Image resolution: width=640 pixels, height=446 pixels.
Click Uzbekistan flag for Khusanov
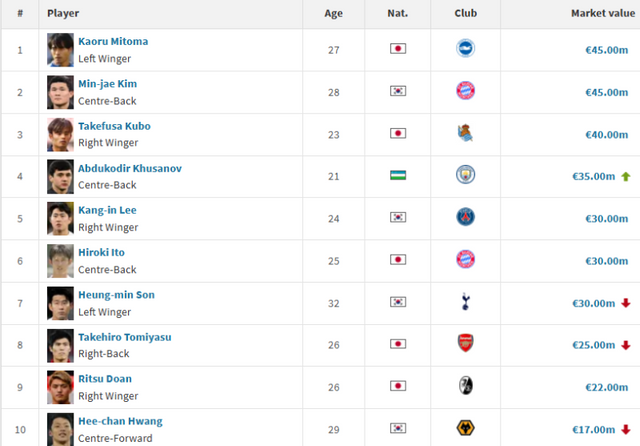(397, 175)
